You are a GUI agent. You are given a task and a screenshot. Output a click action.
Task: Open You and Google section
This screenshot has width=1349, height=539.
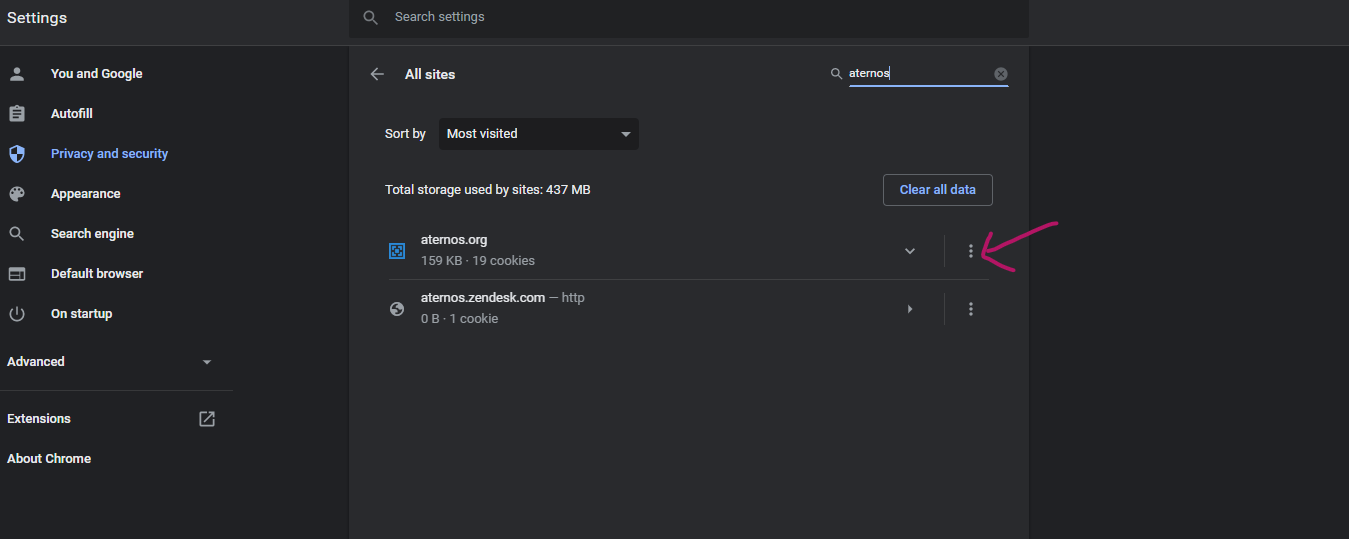click(97, 74)
